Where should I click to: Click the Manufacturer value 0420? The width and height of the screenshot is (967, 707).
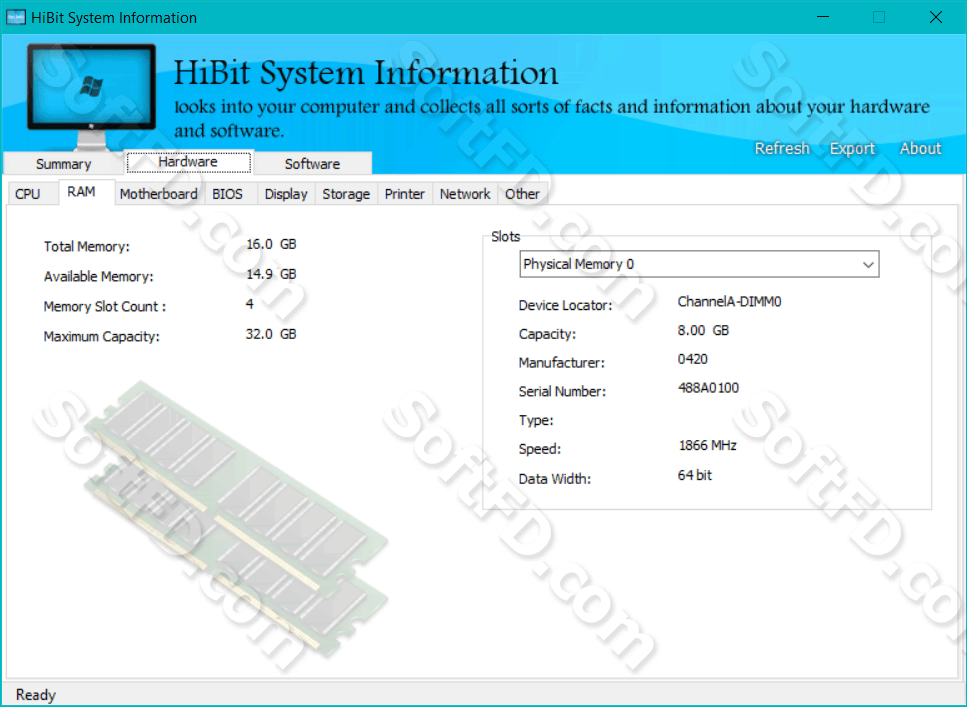[x=693, y=359]
